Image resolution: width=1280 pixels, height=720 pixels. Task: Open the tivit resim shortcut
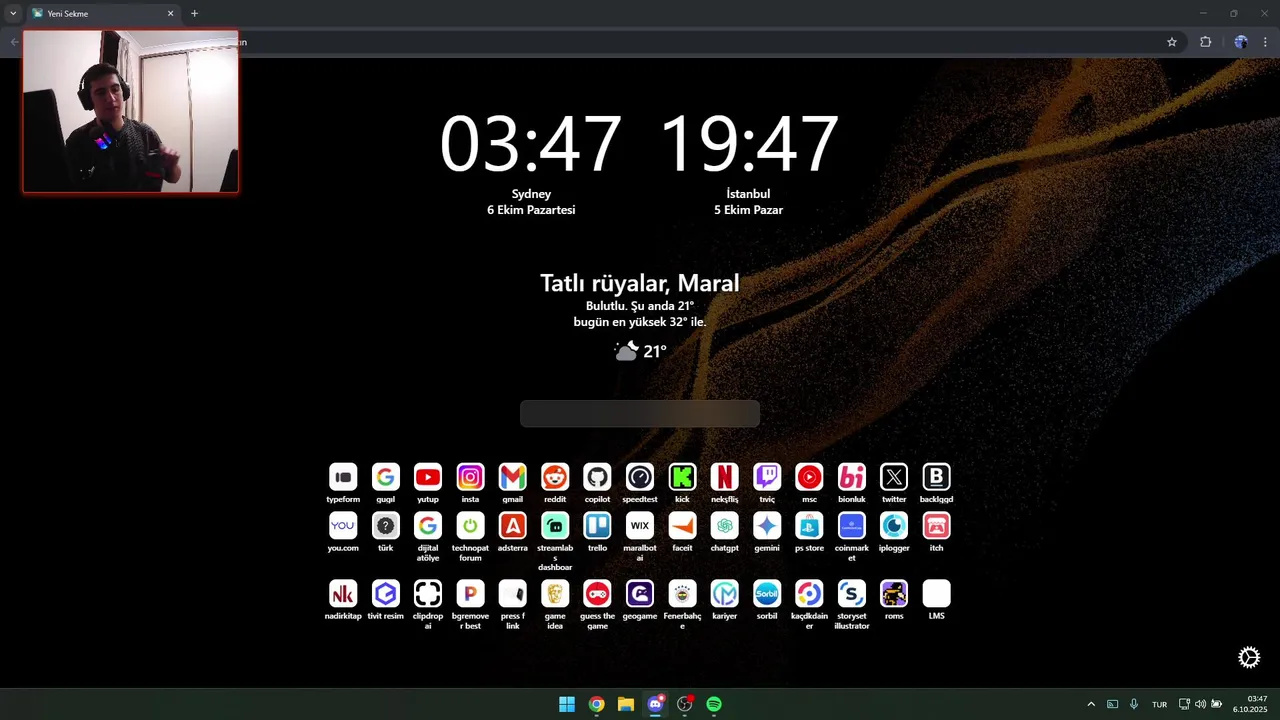click(386, 593)
